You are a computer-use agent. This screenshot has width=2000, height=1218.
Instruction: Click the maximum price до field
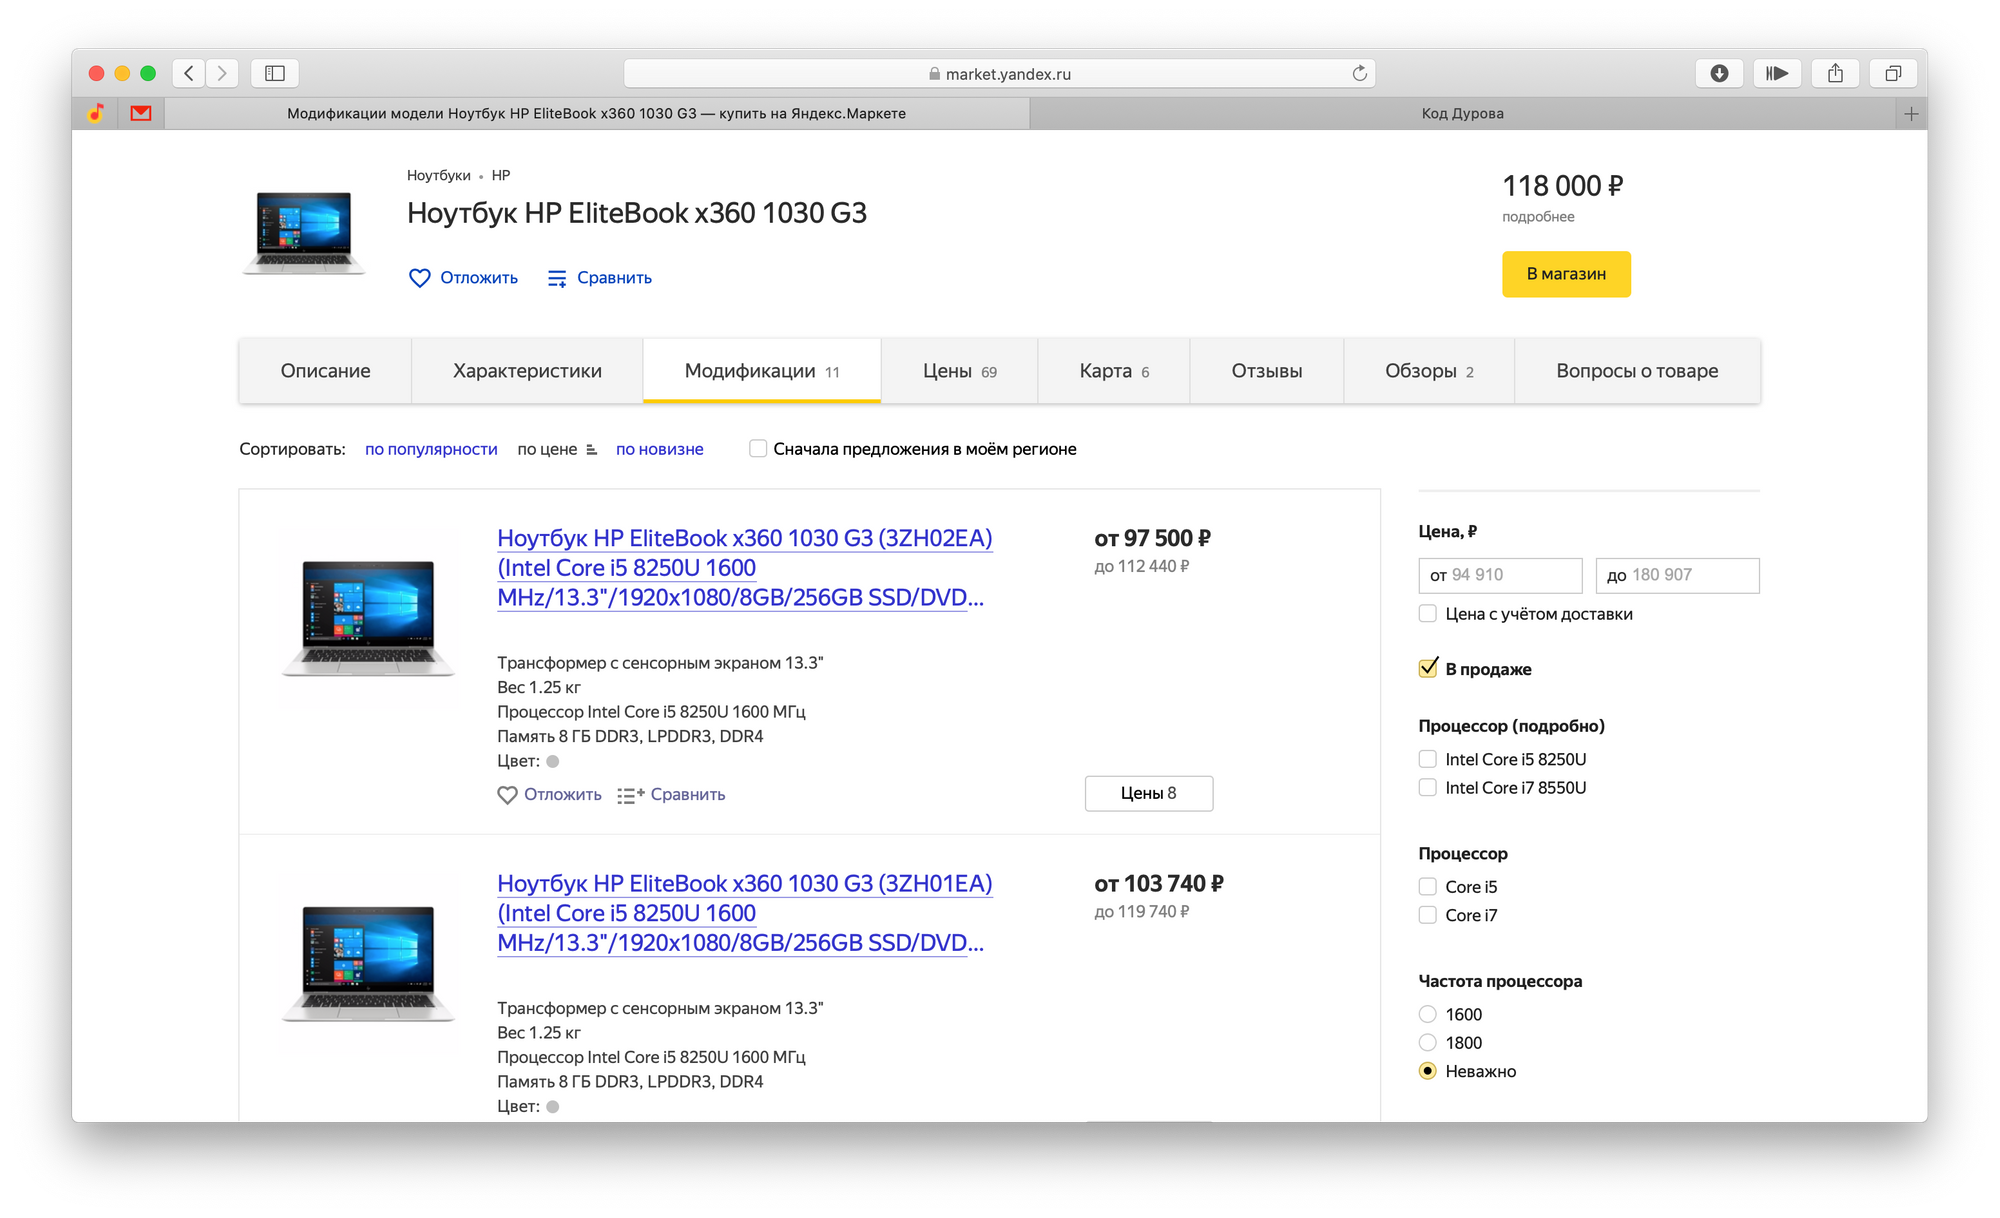click(1677, 575)
